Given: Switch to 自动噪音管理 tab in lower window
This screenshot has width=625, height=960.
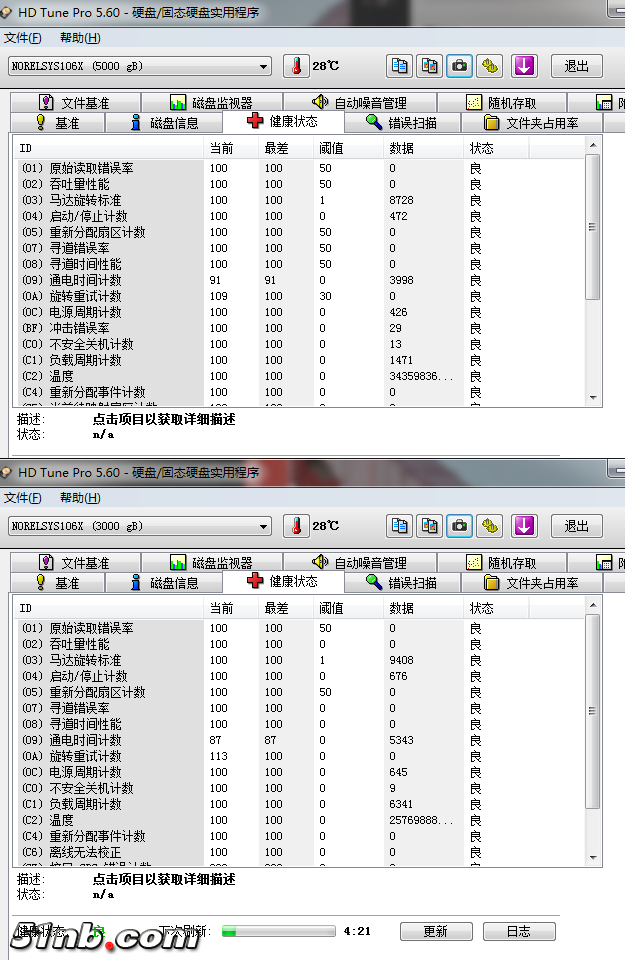Looking at the screenshot, I should (x=360, y=562).
